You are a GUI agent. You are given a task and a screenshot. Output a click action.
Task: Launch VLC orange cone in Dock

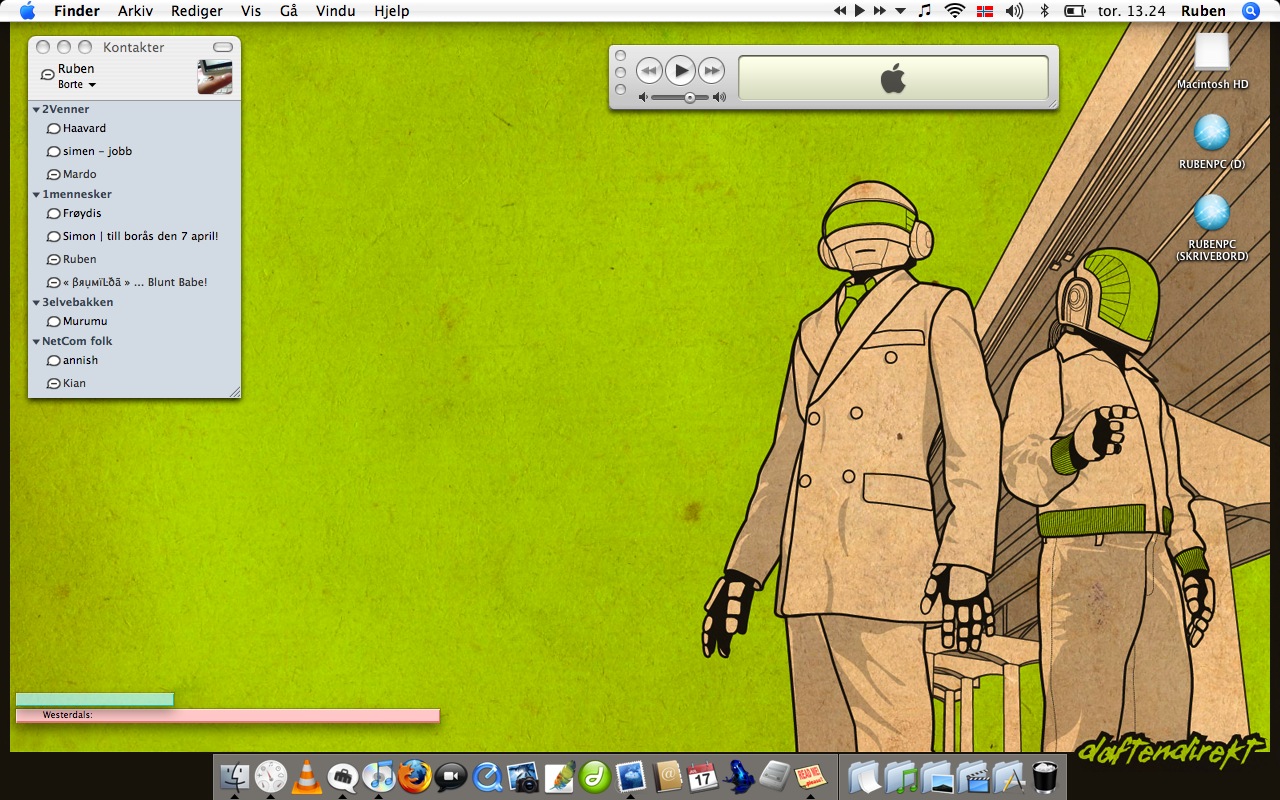click(x=306, y=776)
